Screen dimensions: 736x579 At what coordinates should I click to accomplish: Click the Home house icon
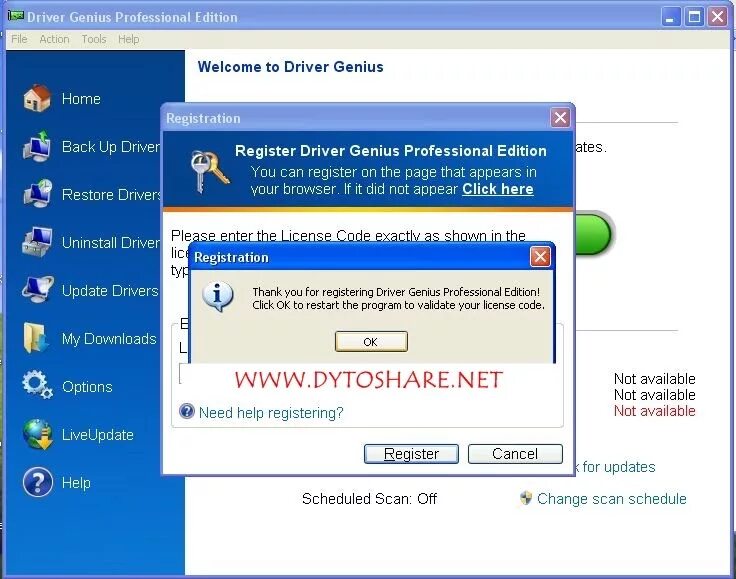click(37, 98)
